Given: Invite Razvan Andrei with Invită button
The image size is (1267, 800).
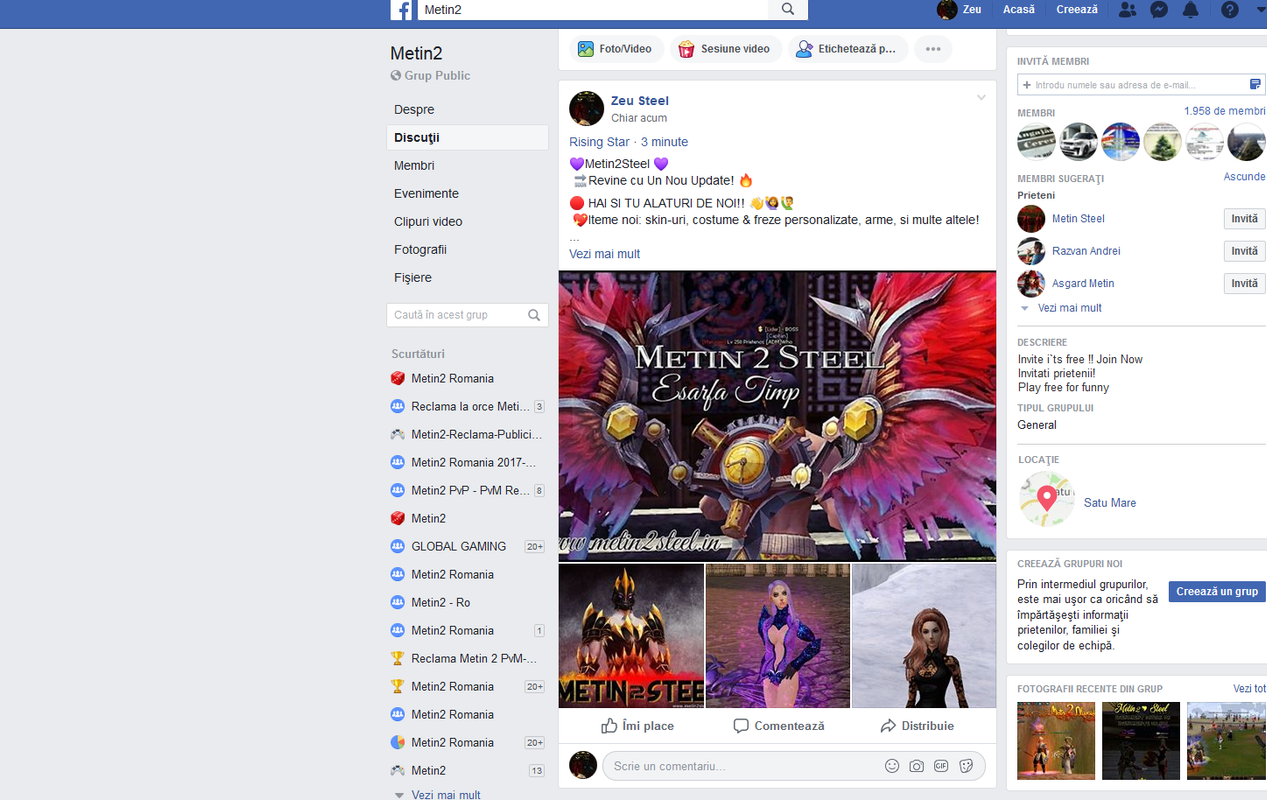Looking at the screenshot, I should click(1244, 251).
